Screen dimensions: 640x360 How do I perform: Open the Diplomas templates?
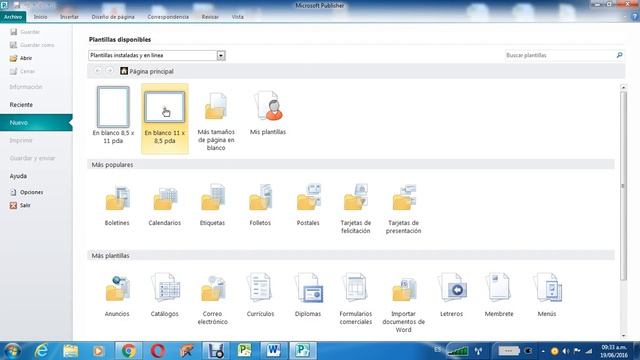pos(308,295)
